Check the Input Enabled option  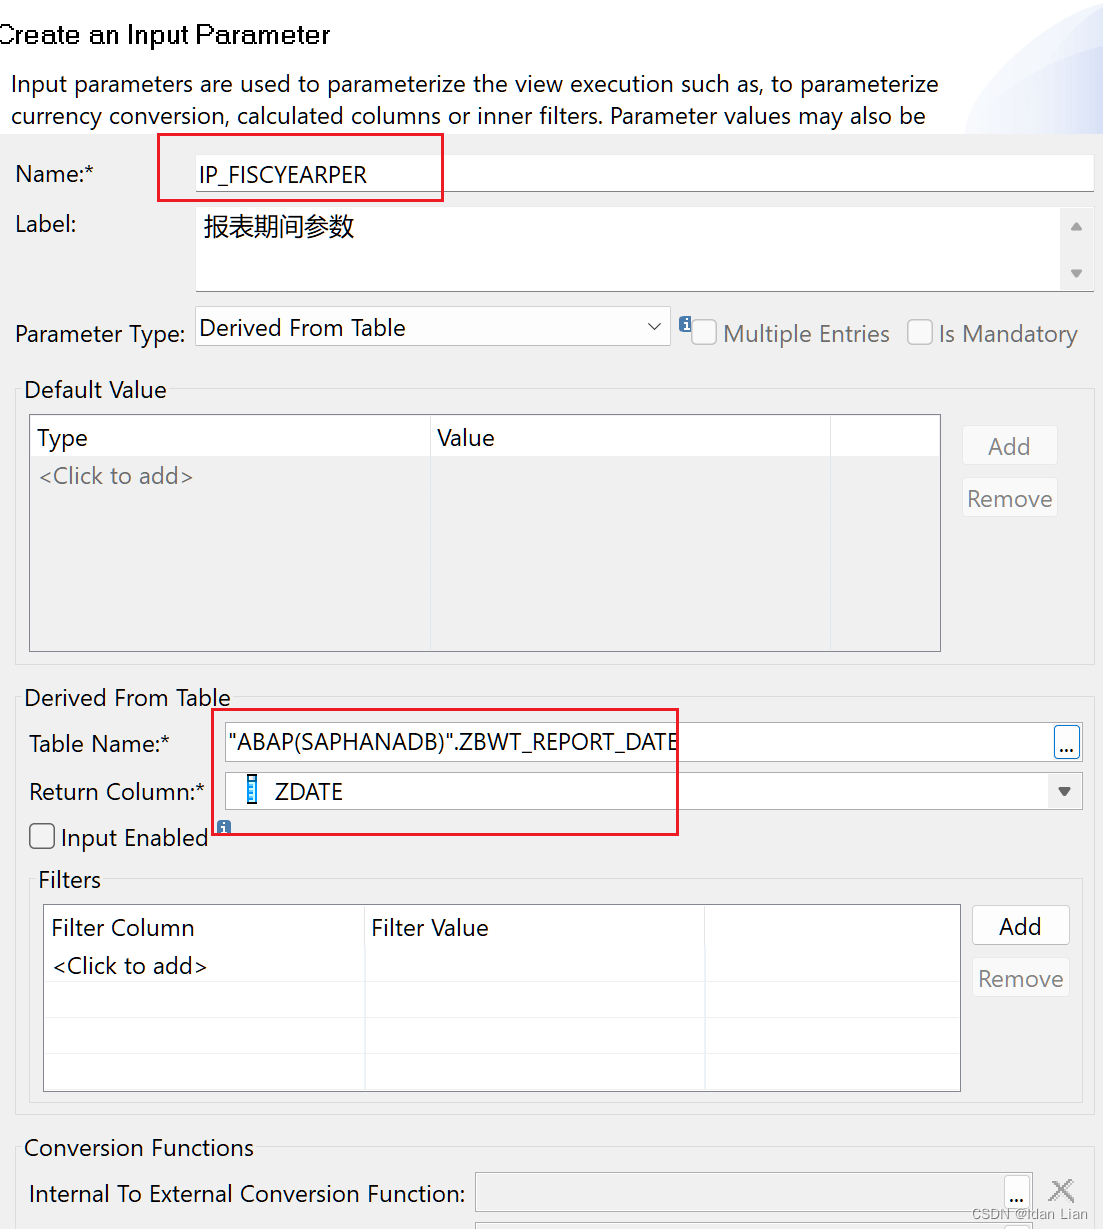pyautogui.click(x=41, y=836)
